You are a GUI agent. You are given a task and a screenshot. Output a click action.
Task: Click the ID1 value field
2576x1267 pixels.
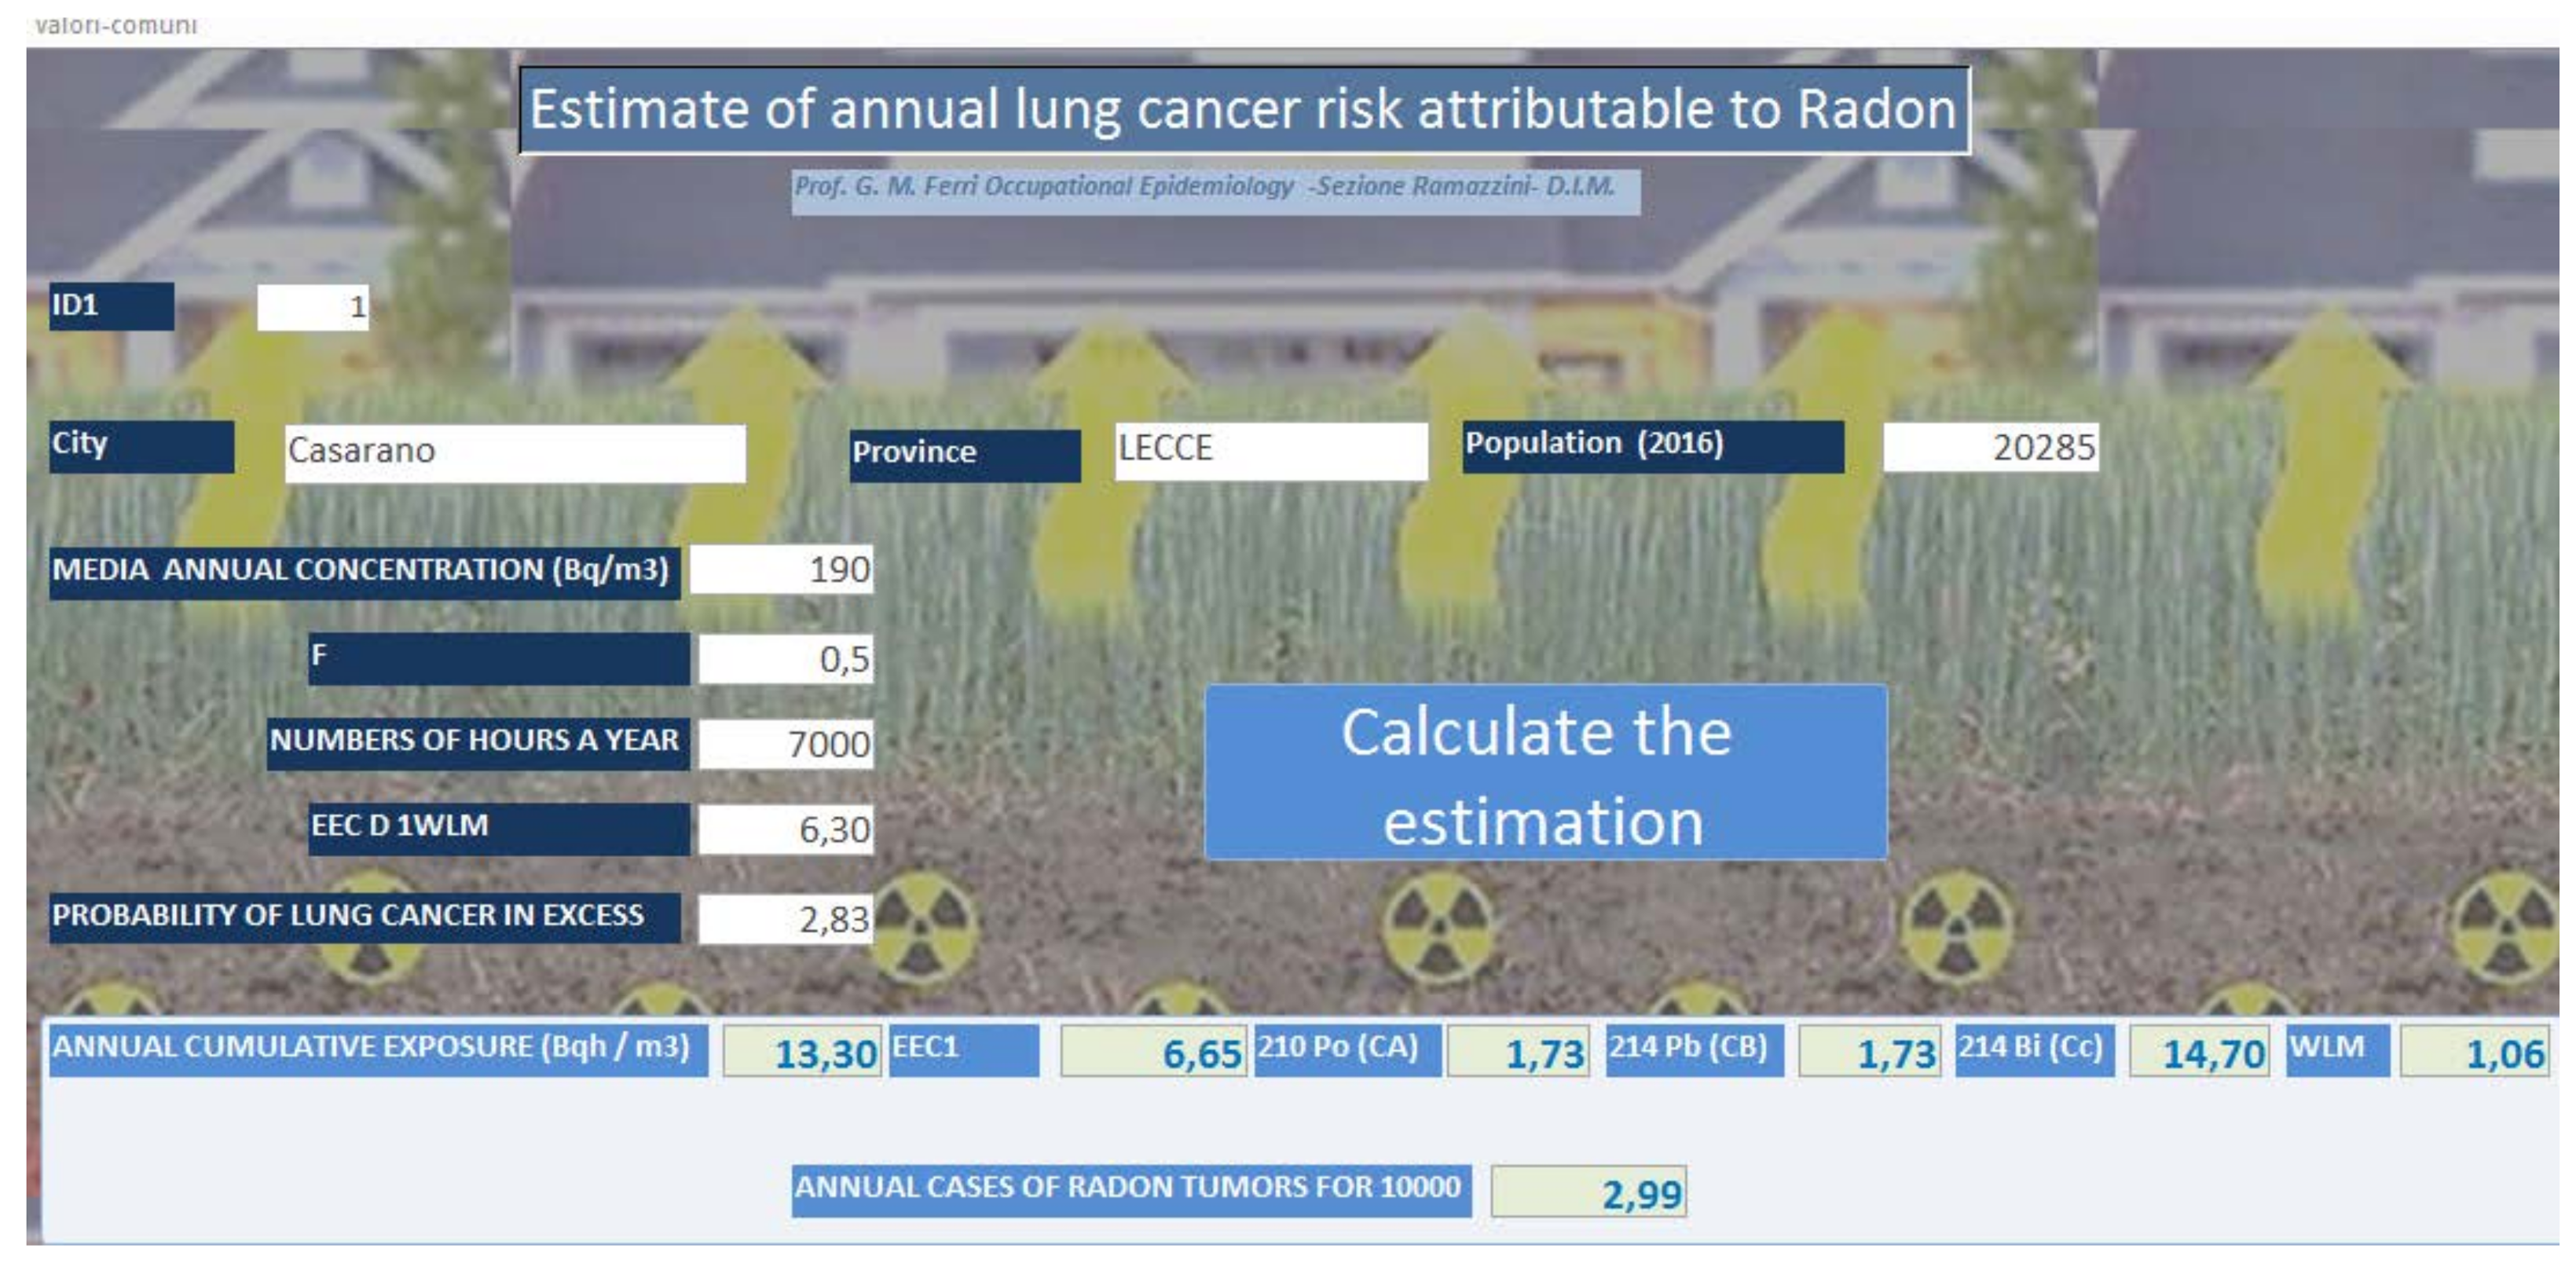(313, 307)
